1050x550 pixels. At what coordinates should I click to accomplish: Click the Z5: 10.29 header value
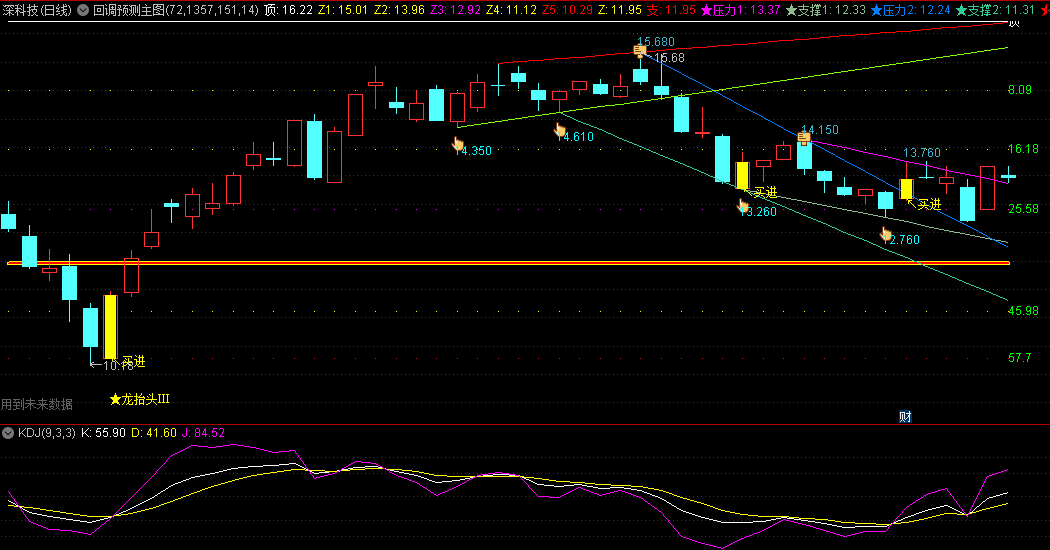coord(568,10)
